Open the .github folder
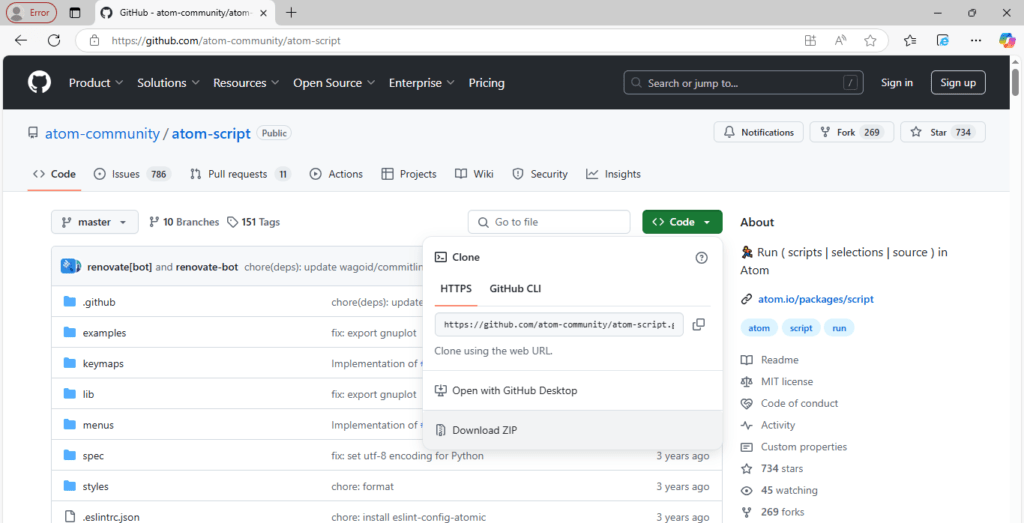Viewport: 1024px width, 523px height. click(x=99, y=302)
